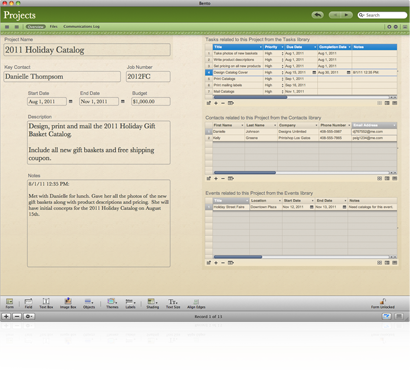This screenshot has height=370, width=410.
Task: Open the End Date calendar picker
Action: [x=123, y=101]
